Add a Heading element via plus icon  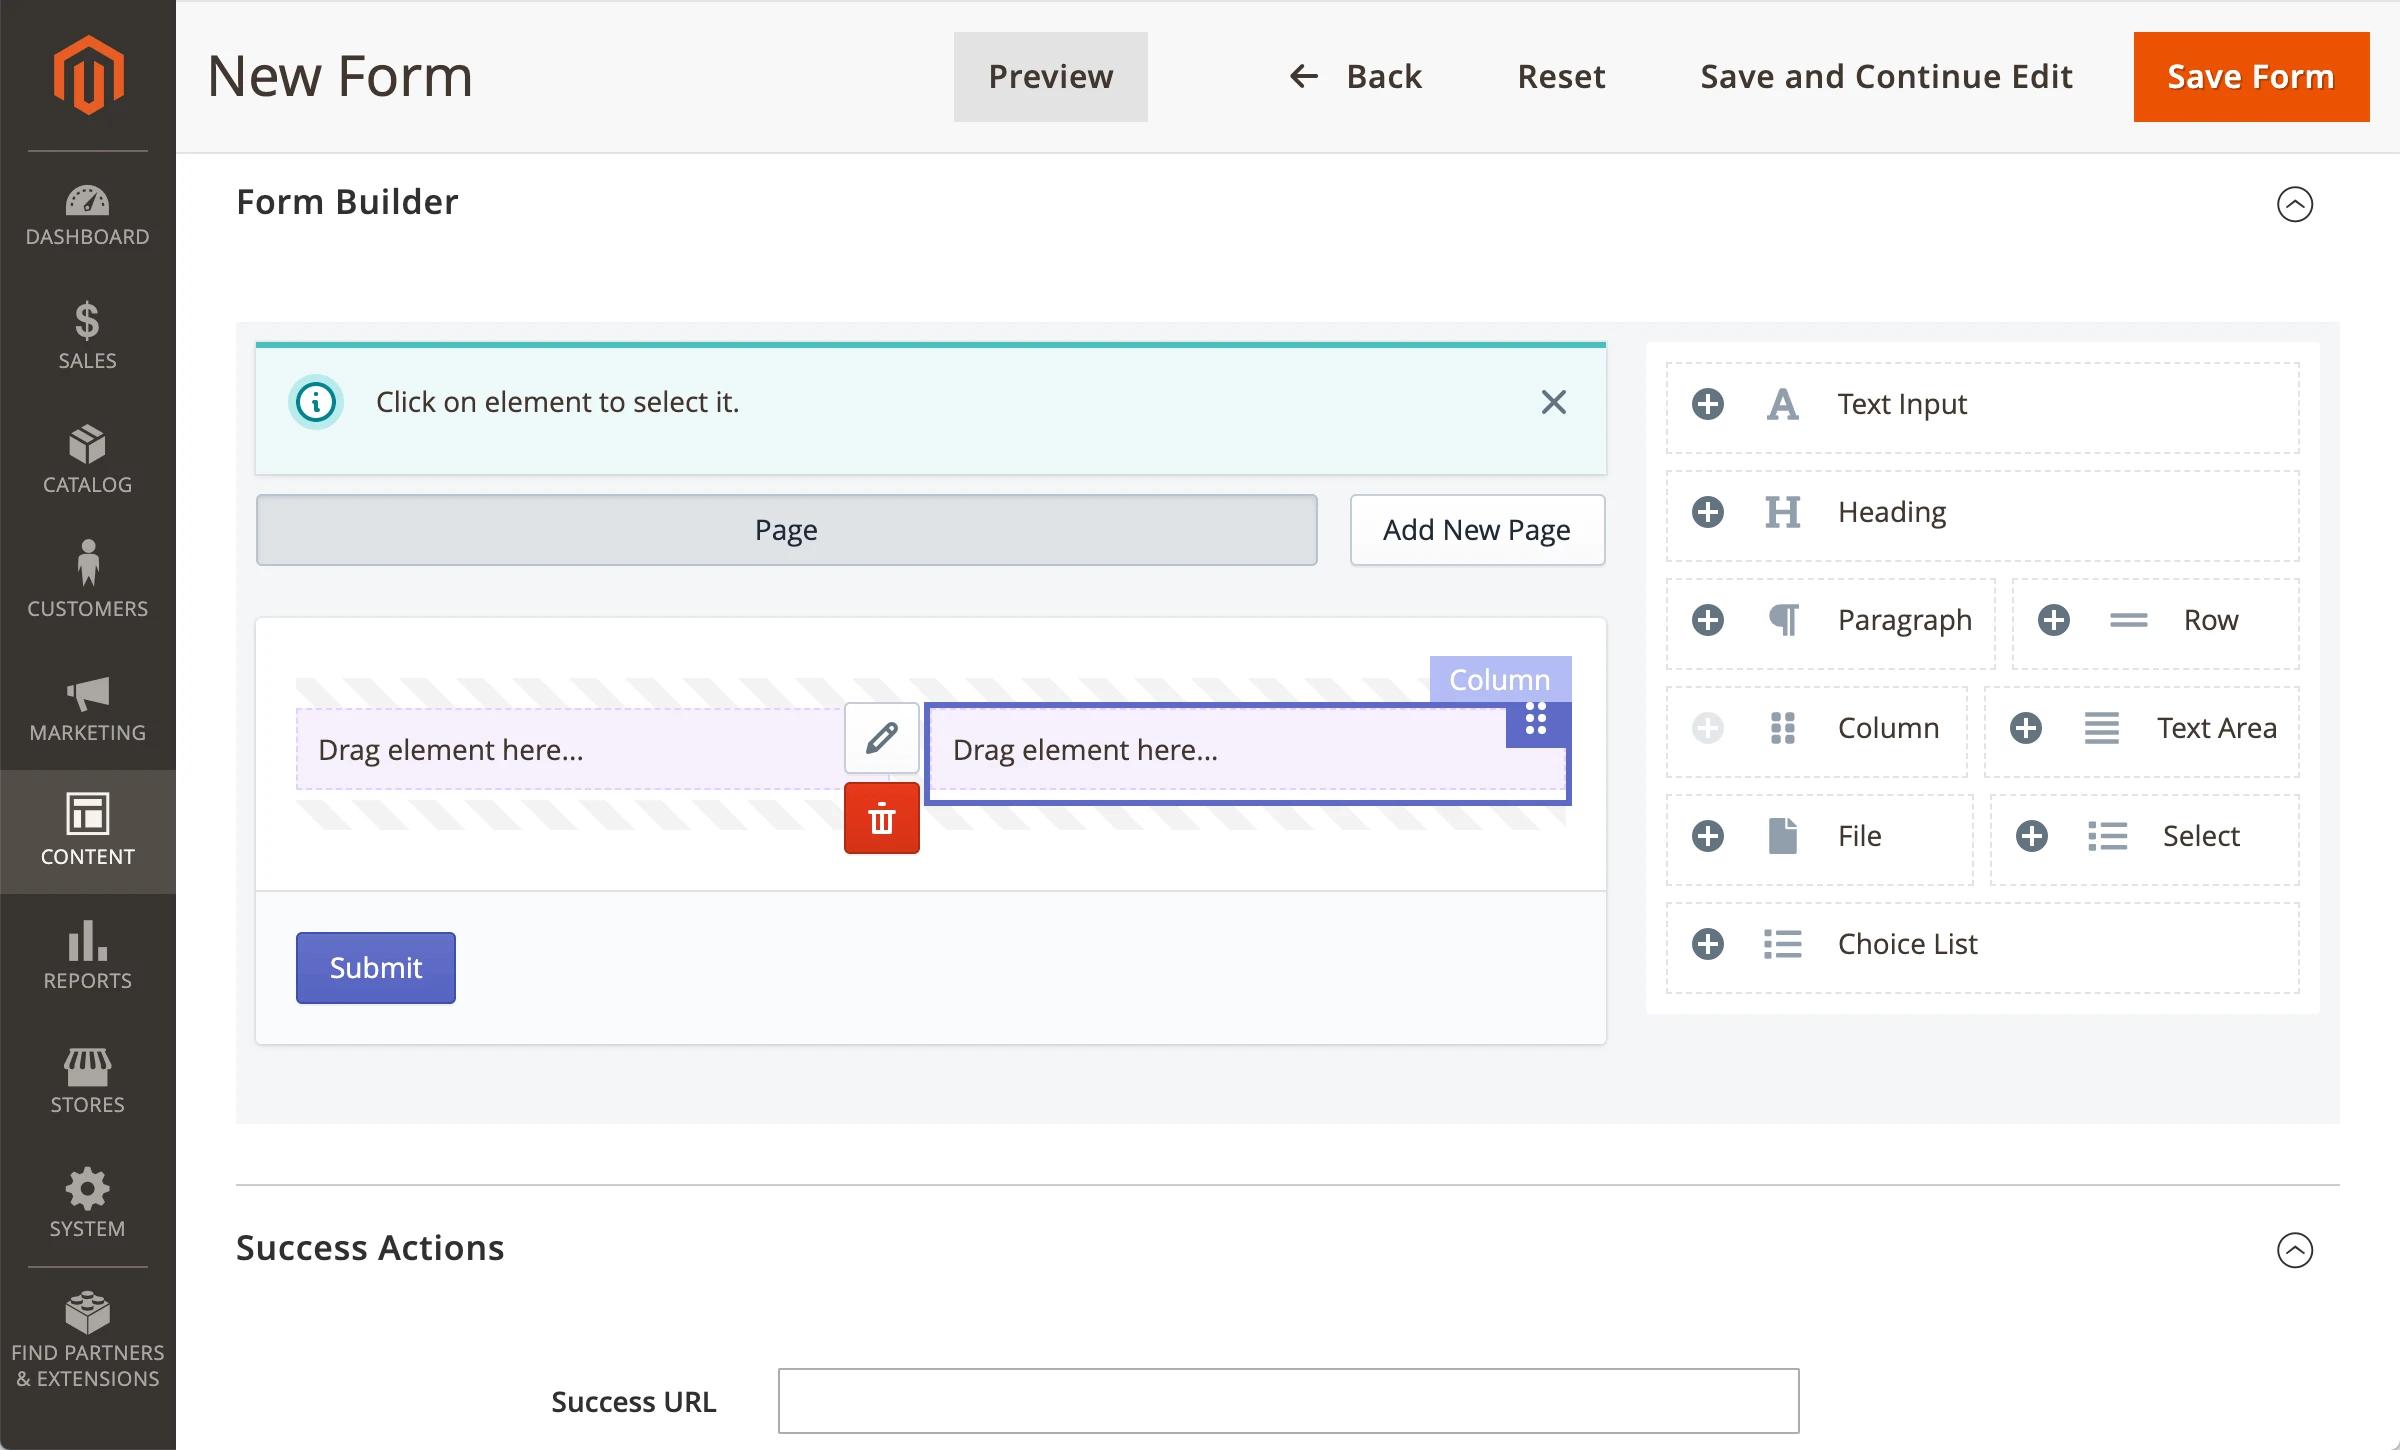coord(1708,512)
